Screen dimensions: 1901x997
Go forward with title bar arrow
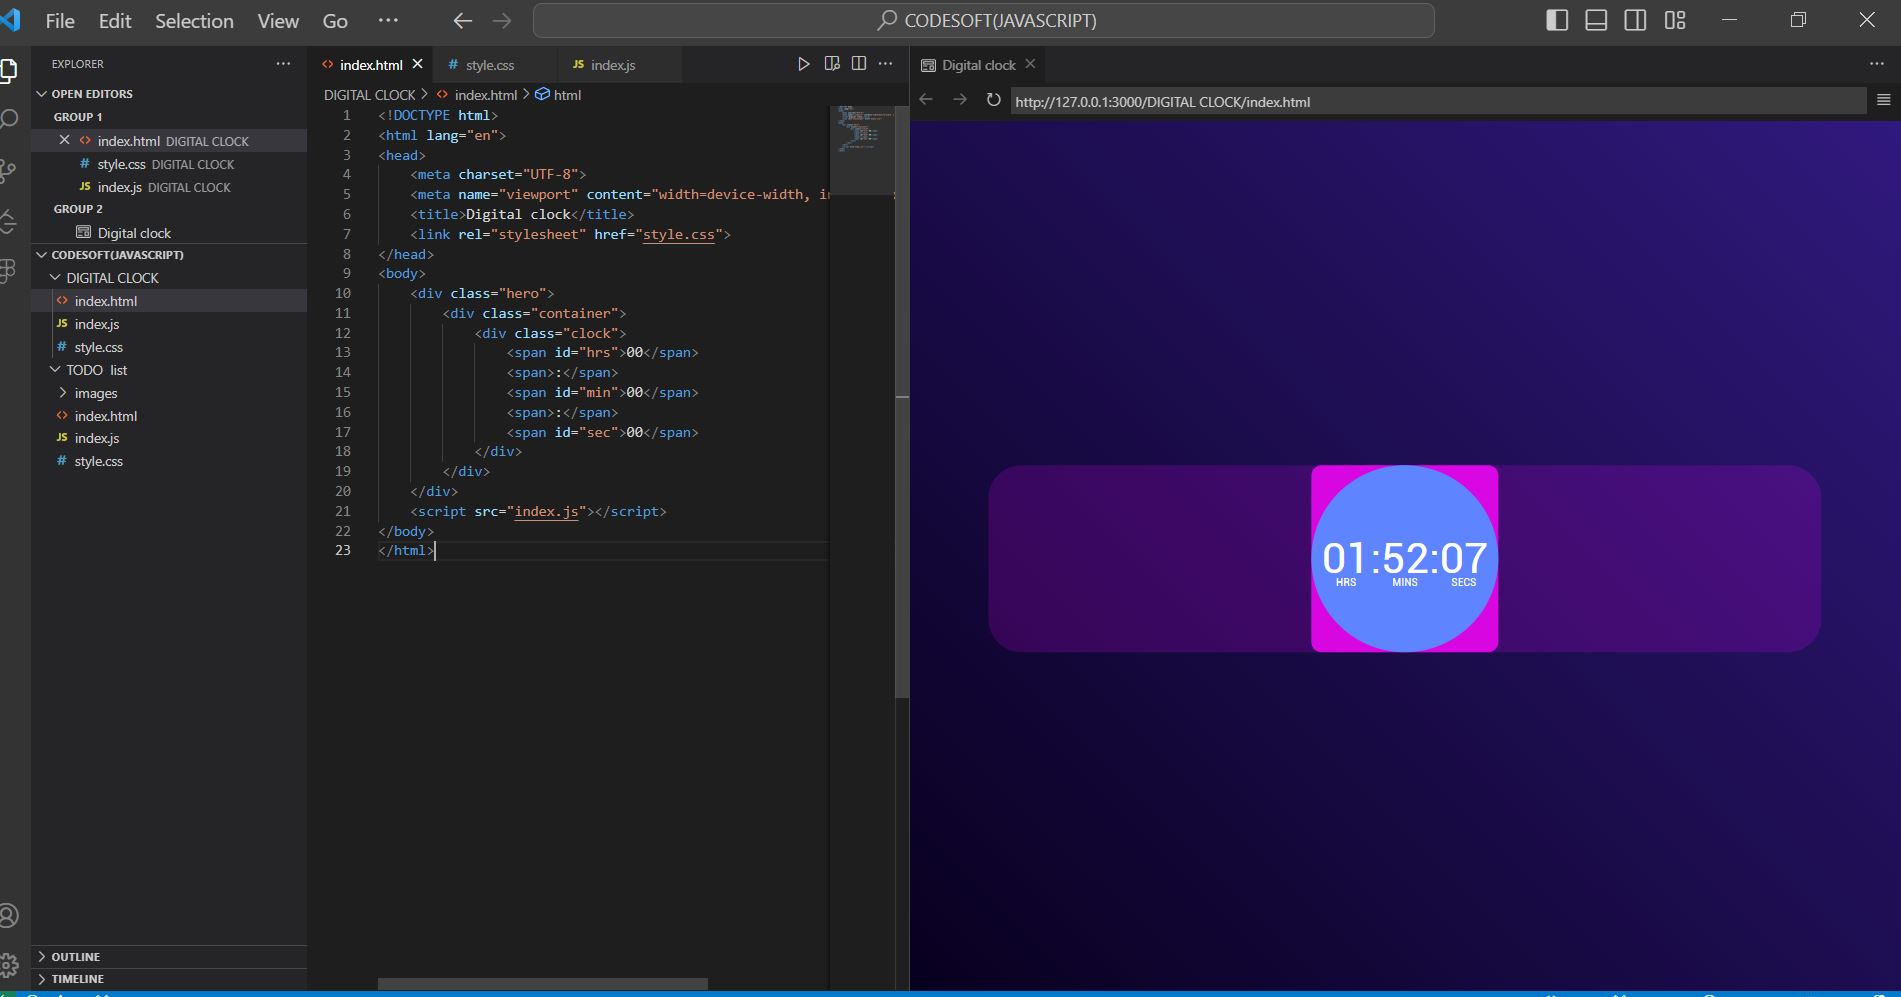point(502,21)
